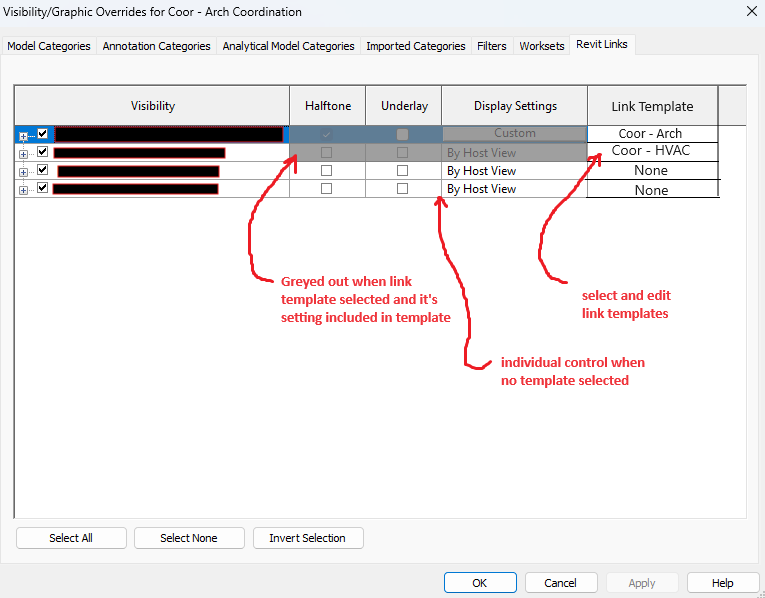Switch to the Worksets tab

coord(542,46)
